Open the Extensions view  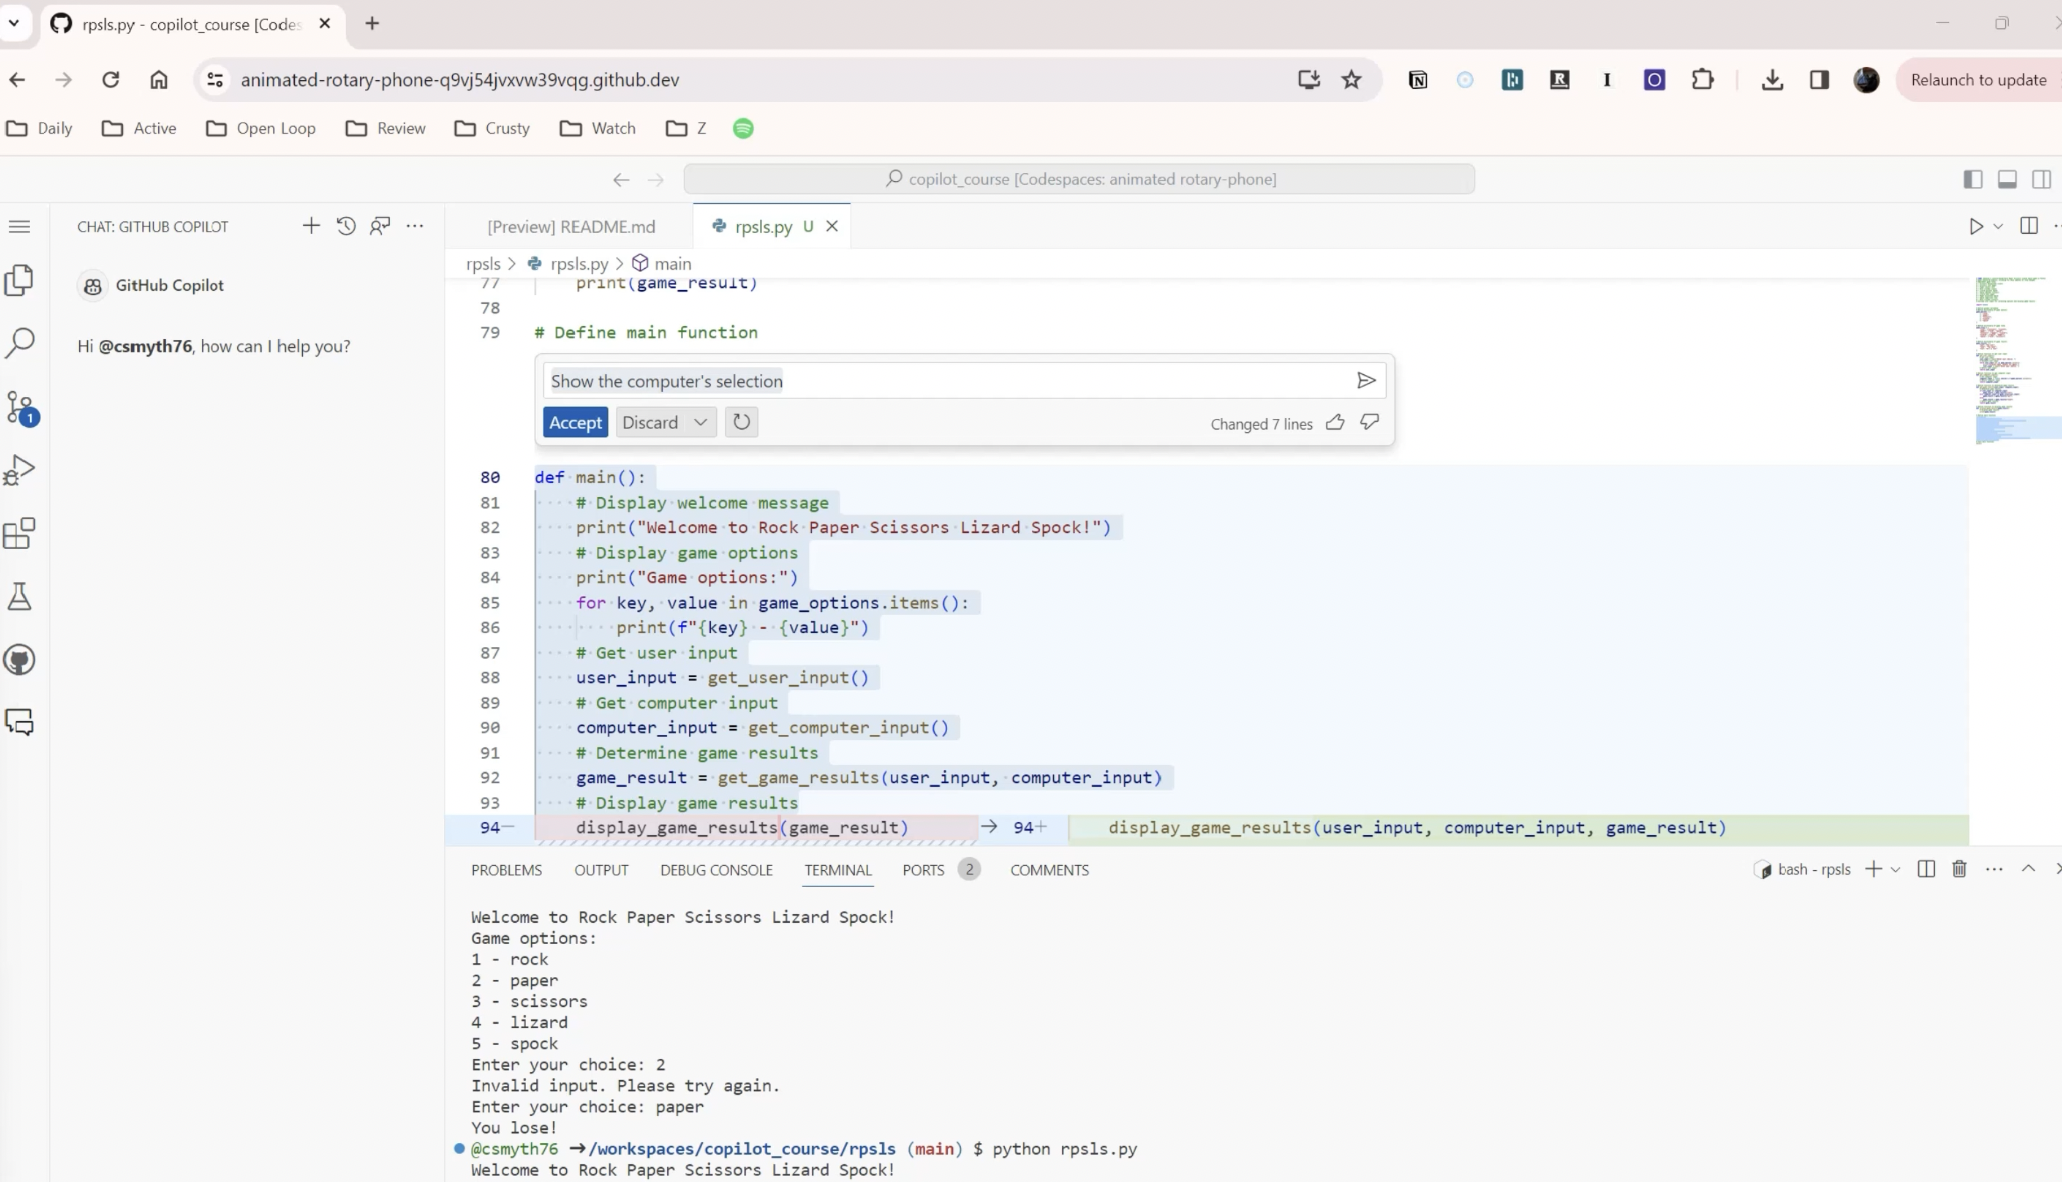tap(20, 533)
